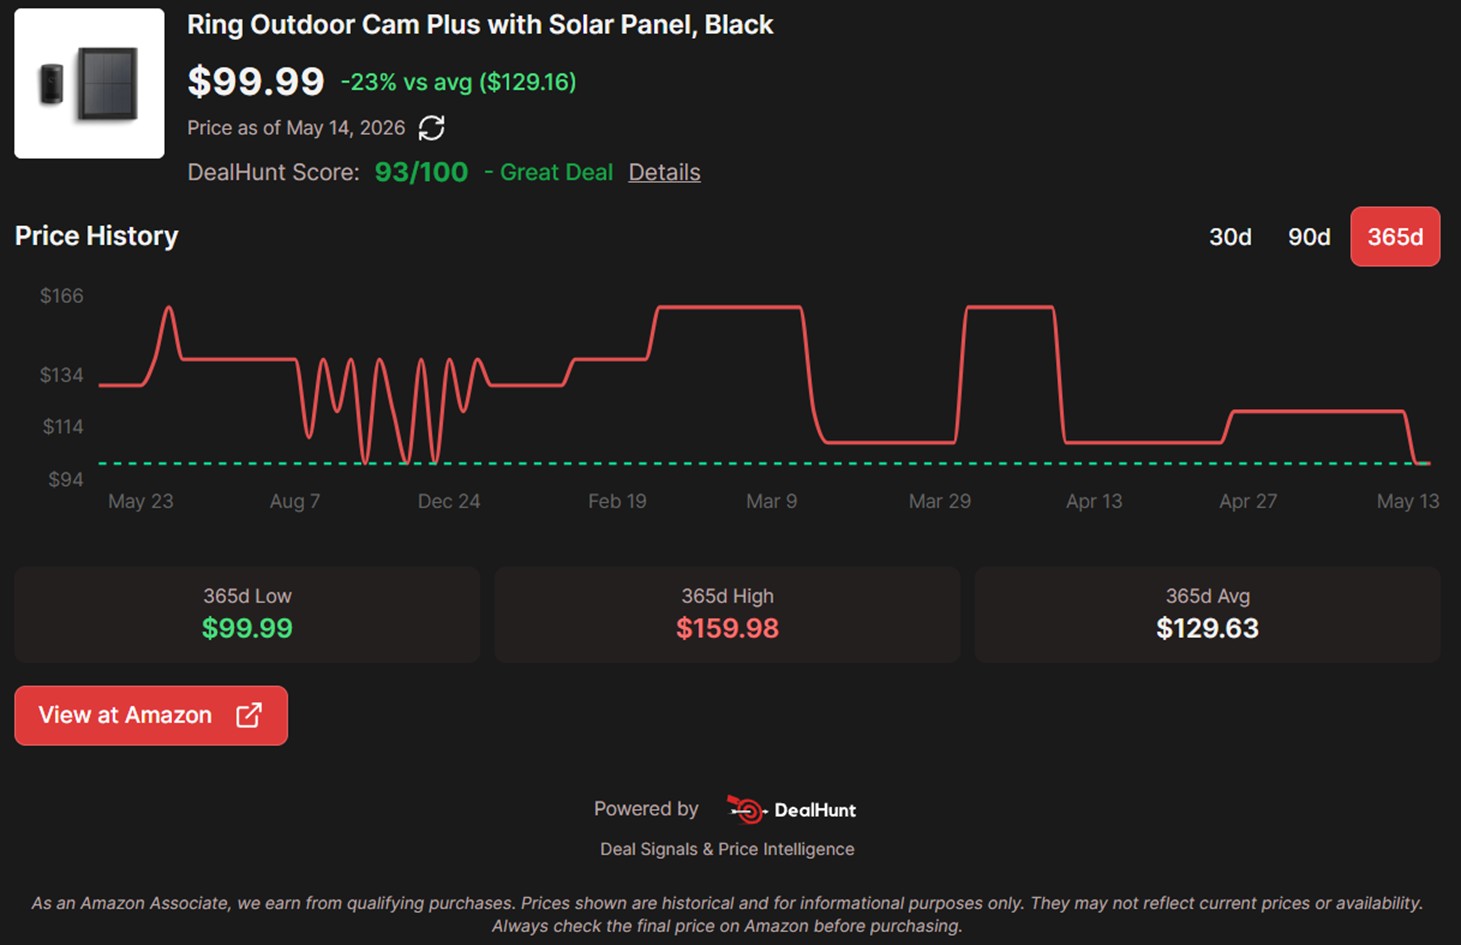Switch to the 90d price history range
This screenshot has width=1461, height=945.
(1309, 237)
